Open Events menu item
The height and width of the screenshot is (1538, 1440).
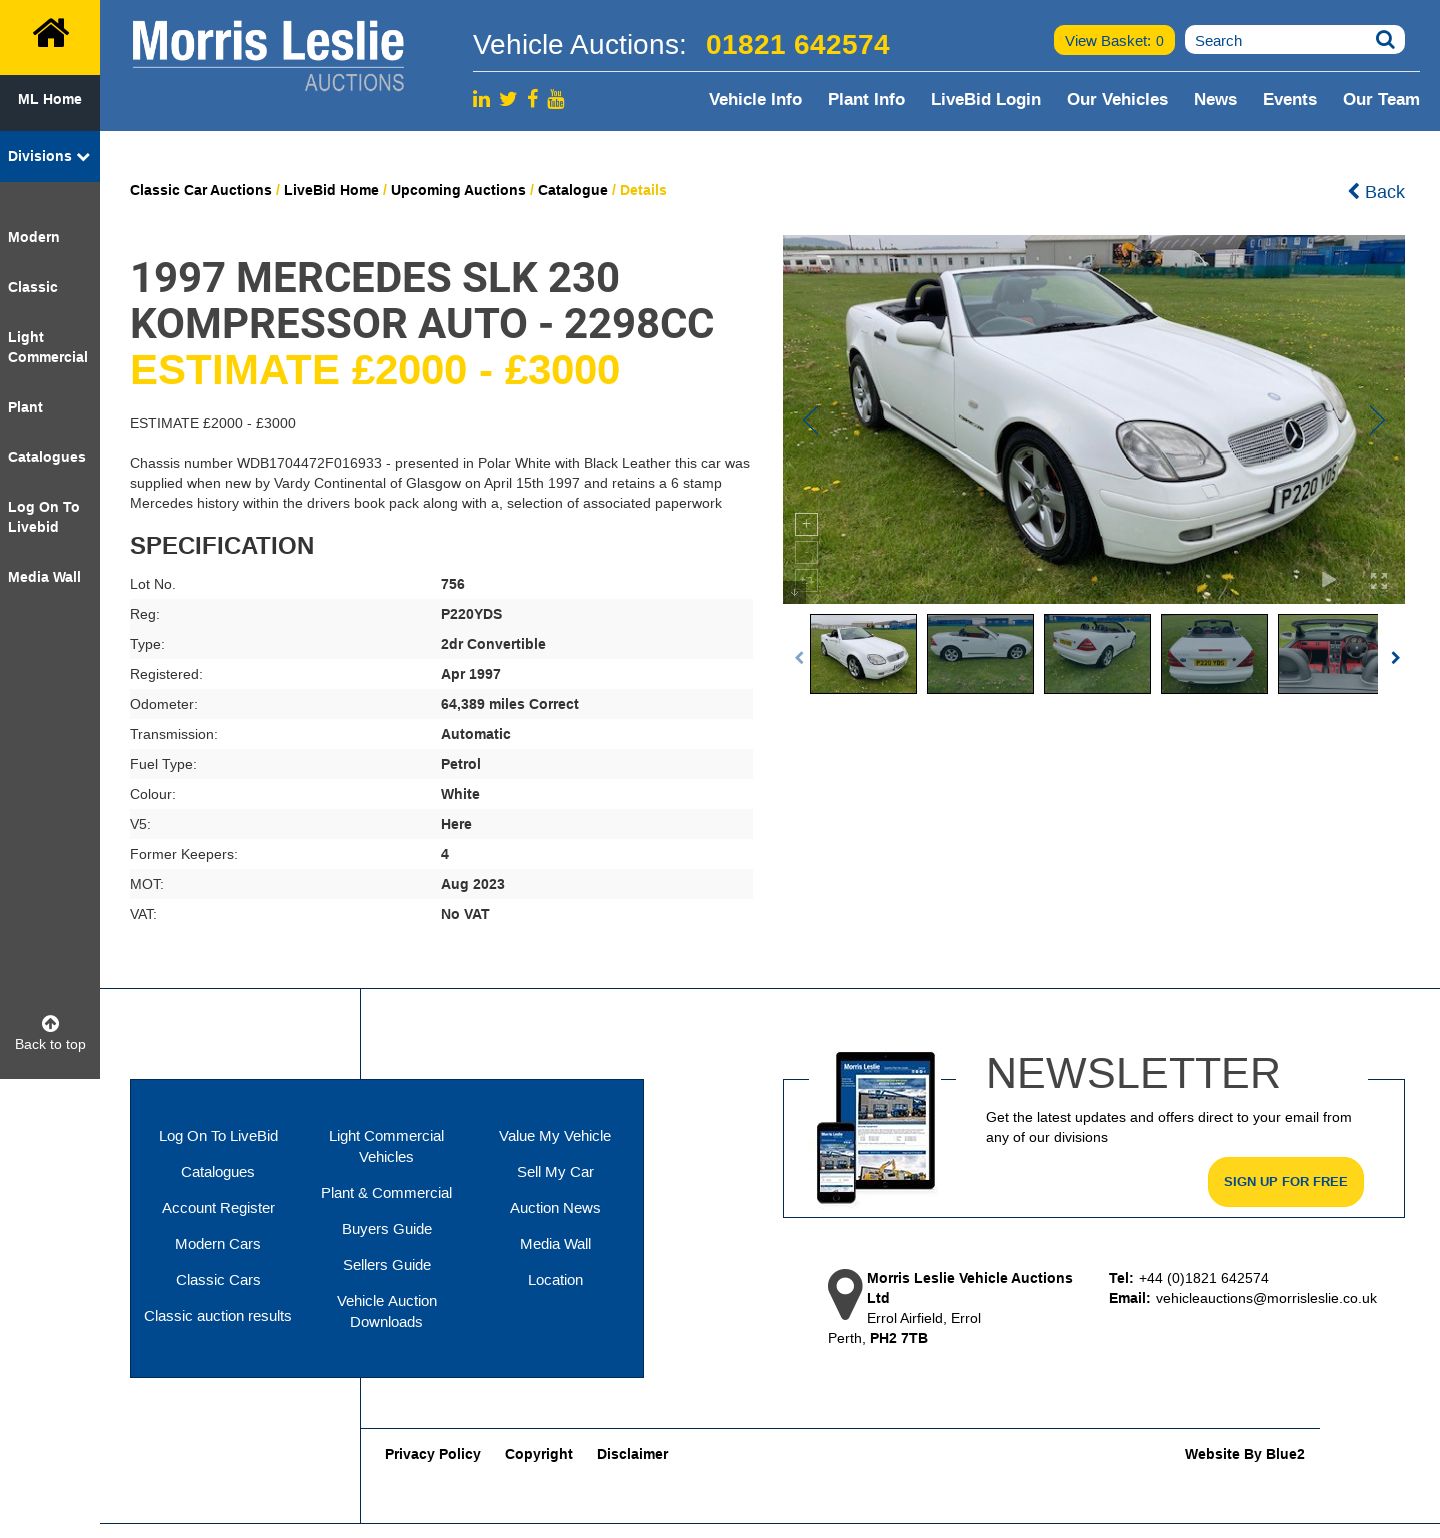pos(1290,99)
